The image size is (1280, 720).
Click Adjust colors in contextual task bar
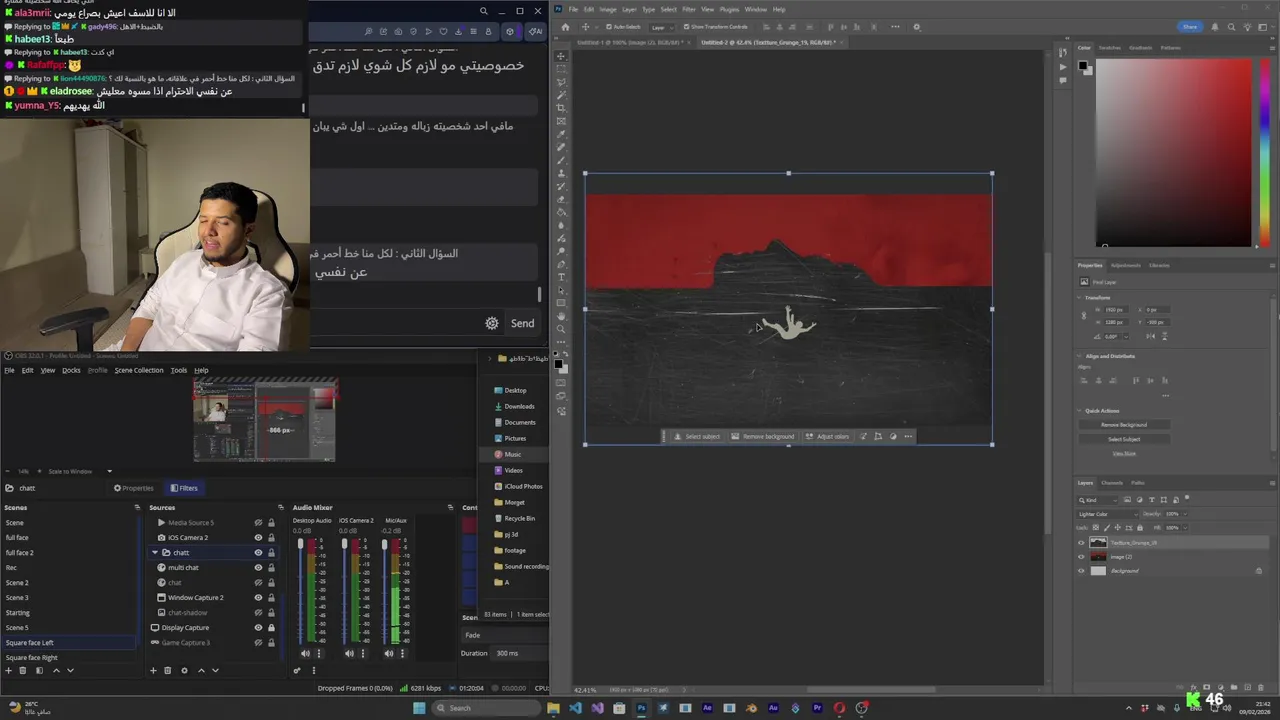click(x=828, y=436)
